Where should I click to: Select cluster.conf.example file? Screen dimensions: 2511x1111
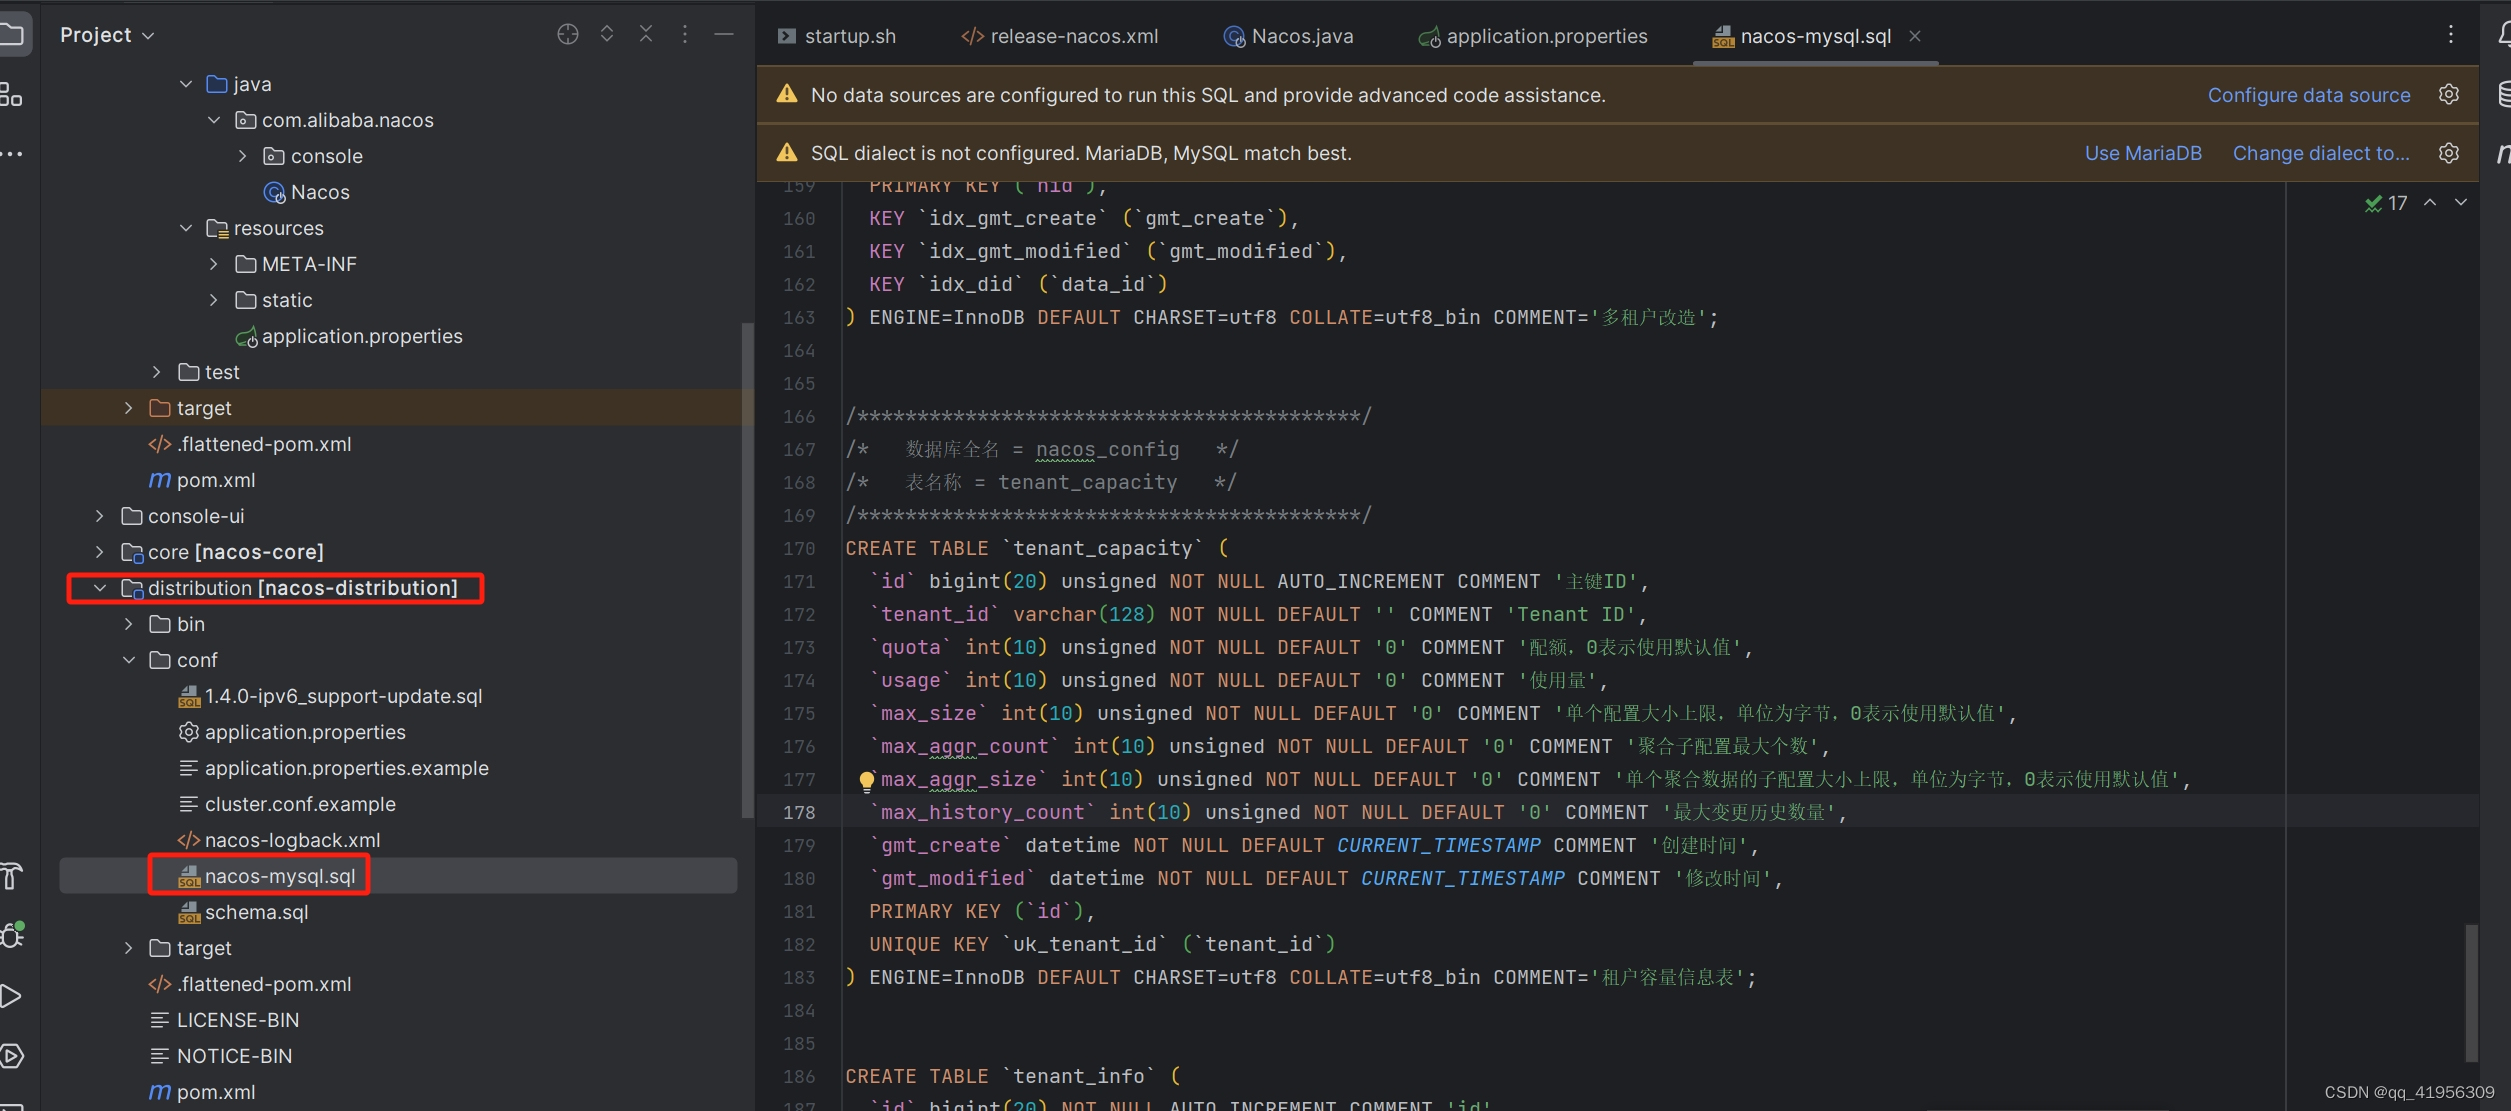click(287, 804)
